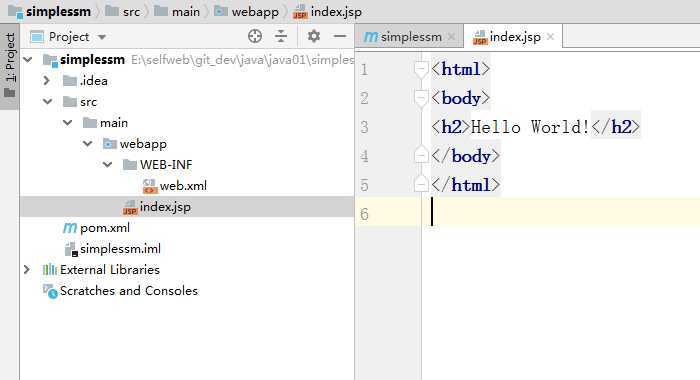The width and height of the screenshot is (700, 380).
Task: Click index.jsp breadcrumb in navigation bar
Action: (x=336, y=12)
